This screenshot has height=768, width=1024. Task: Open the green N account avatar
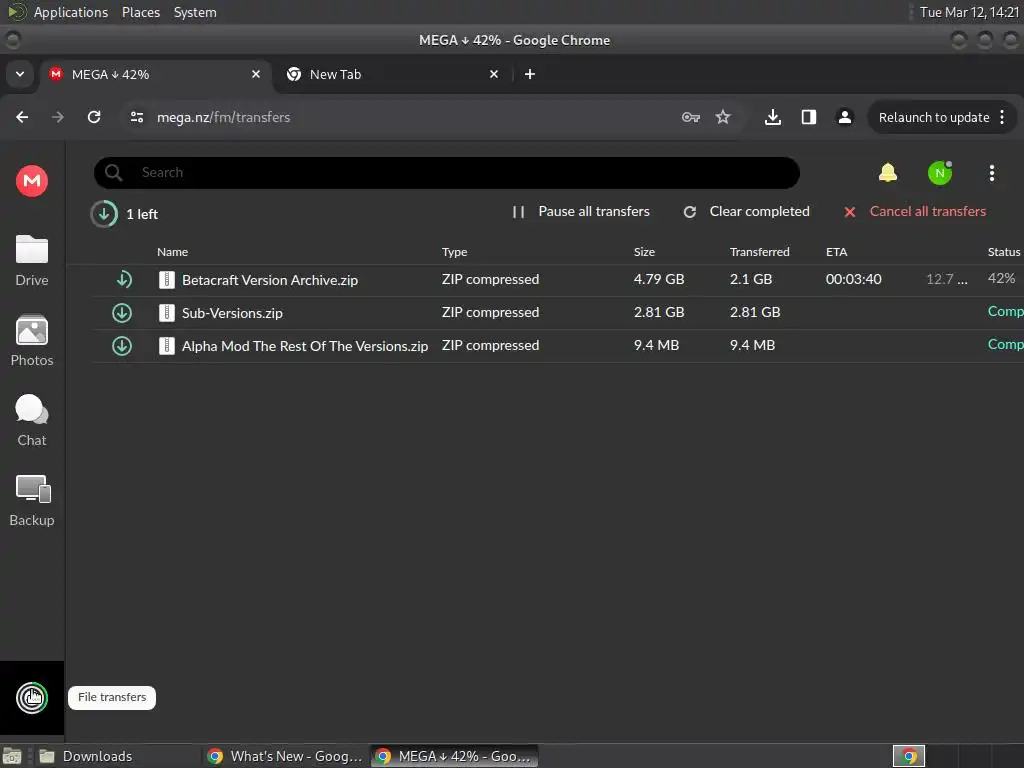[x=940, y=173]
